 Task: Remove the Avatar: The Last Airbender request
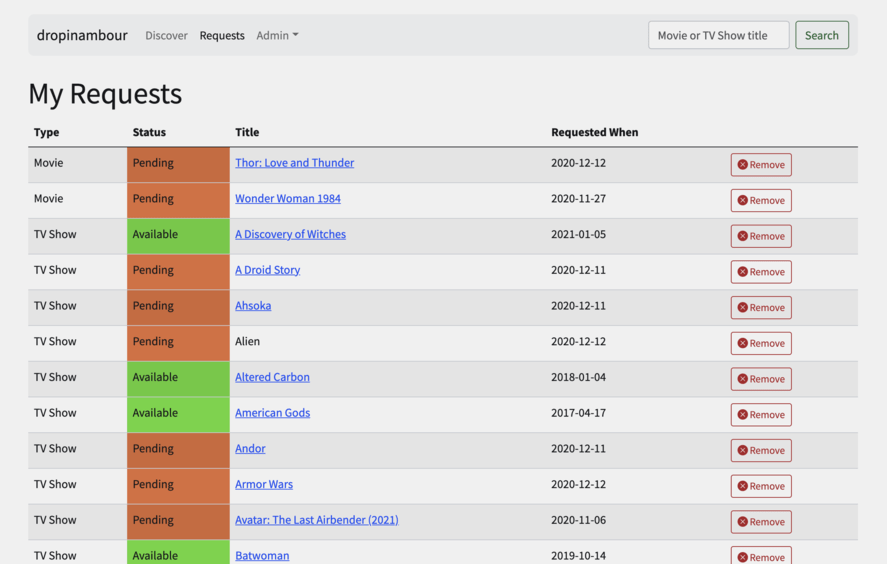point(761,522)
